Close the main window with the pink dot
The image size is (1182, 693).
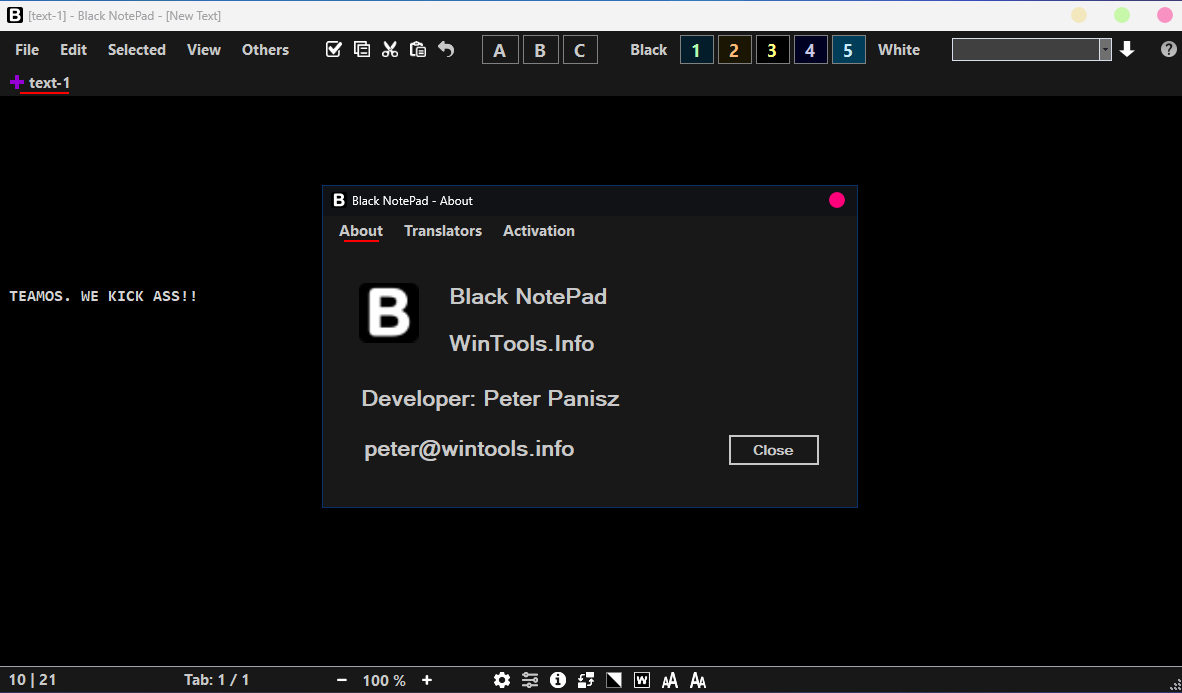click(1165, 15)
